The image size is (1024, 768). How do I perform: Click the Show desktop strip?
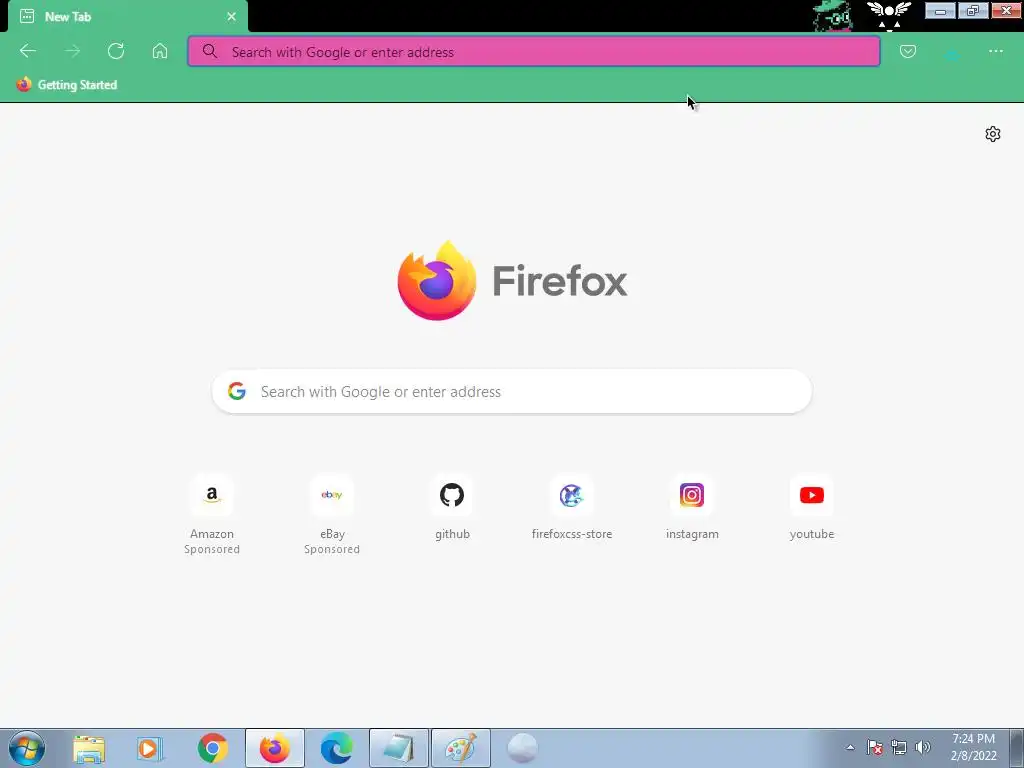[x=1017, y=748]
